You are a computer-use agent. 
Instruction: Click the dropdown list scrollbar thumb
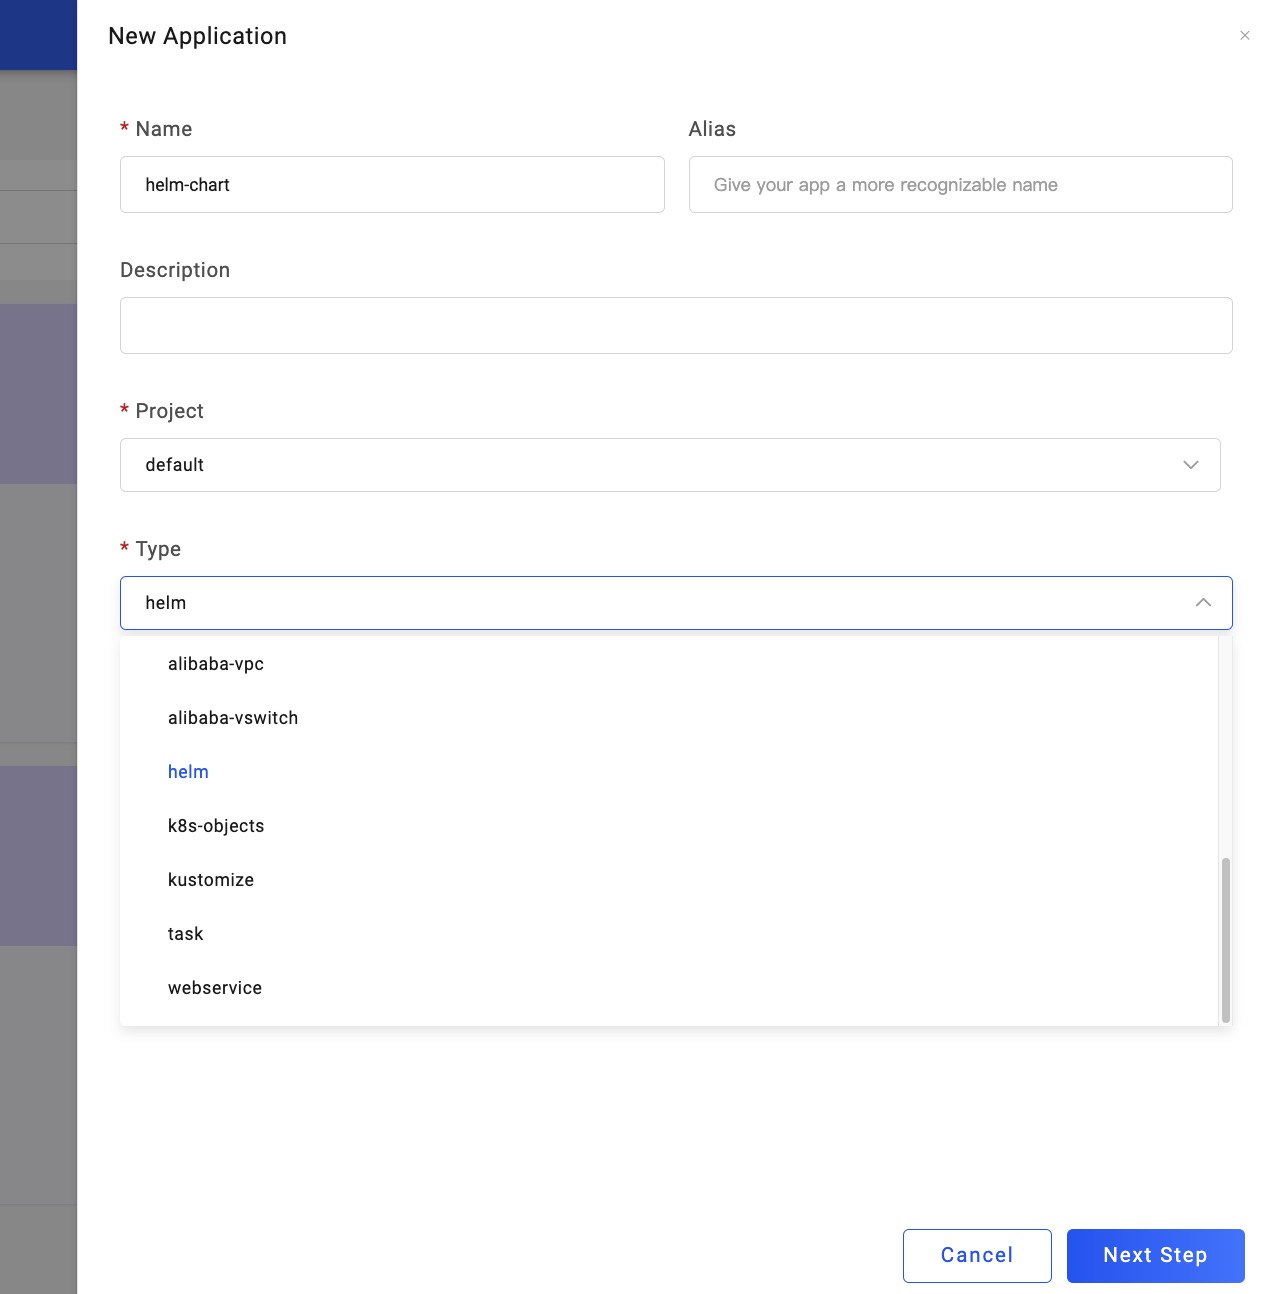point(1225,938)
